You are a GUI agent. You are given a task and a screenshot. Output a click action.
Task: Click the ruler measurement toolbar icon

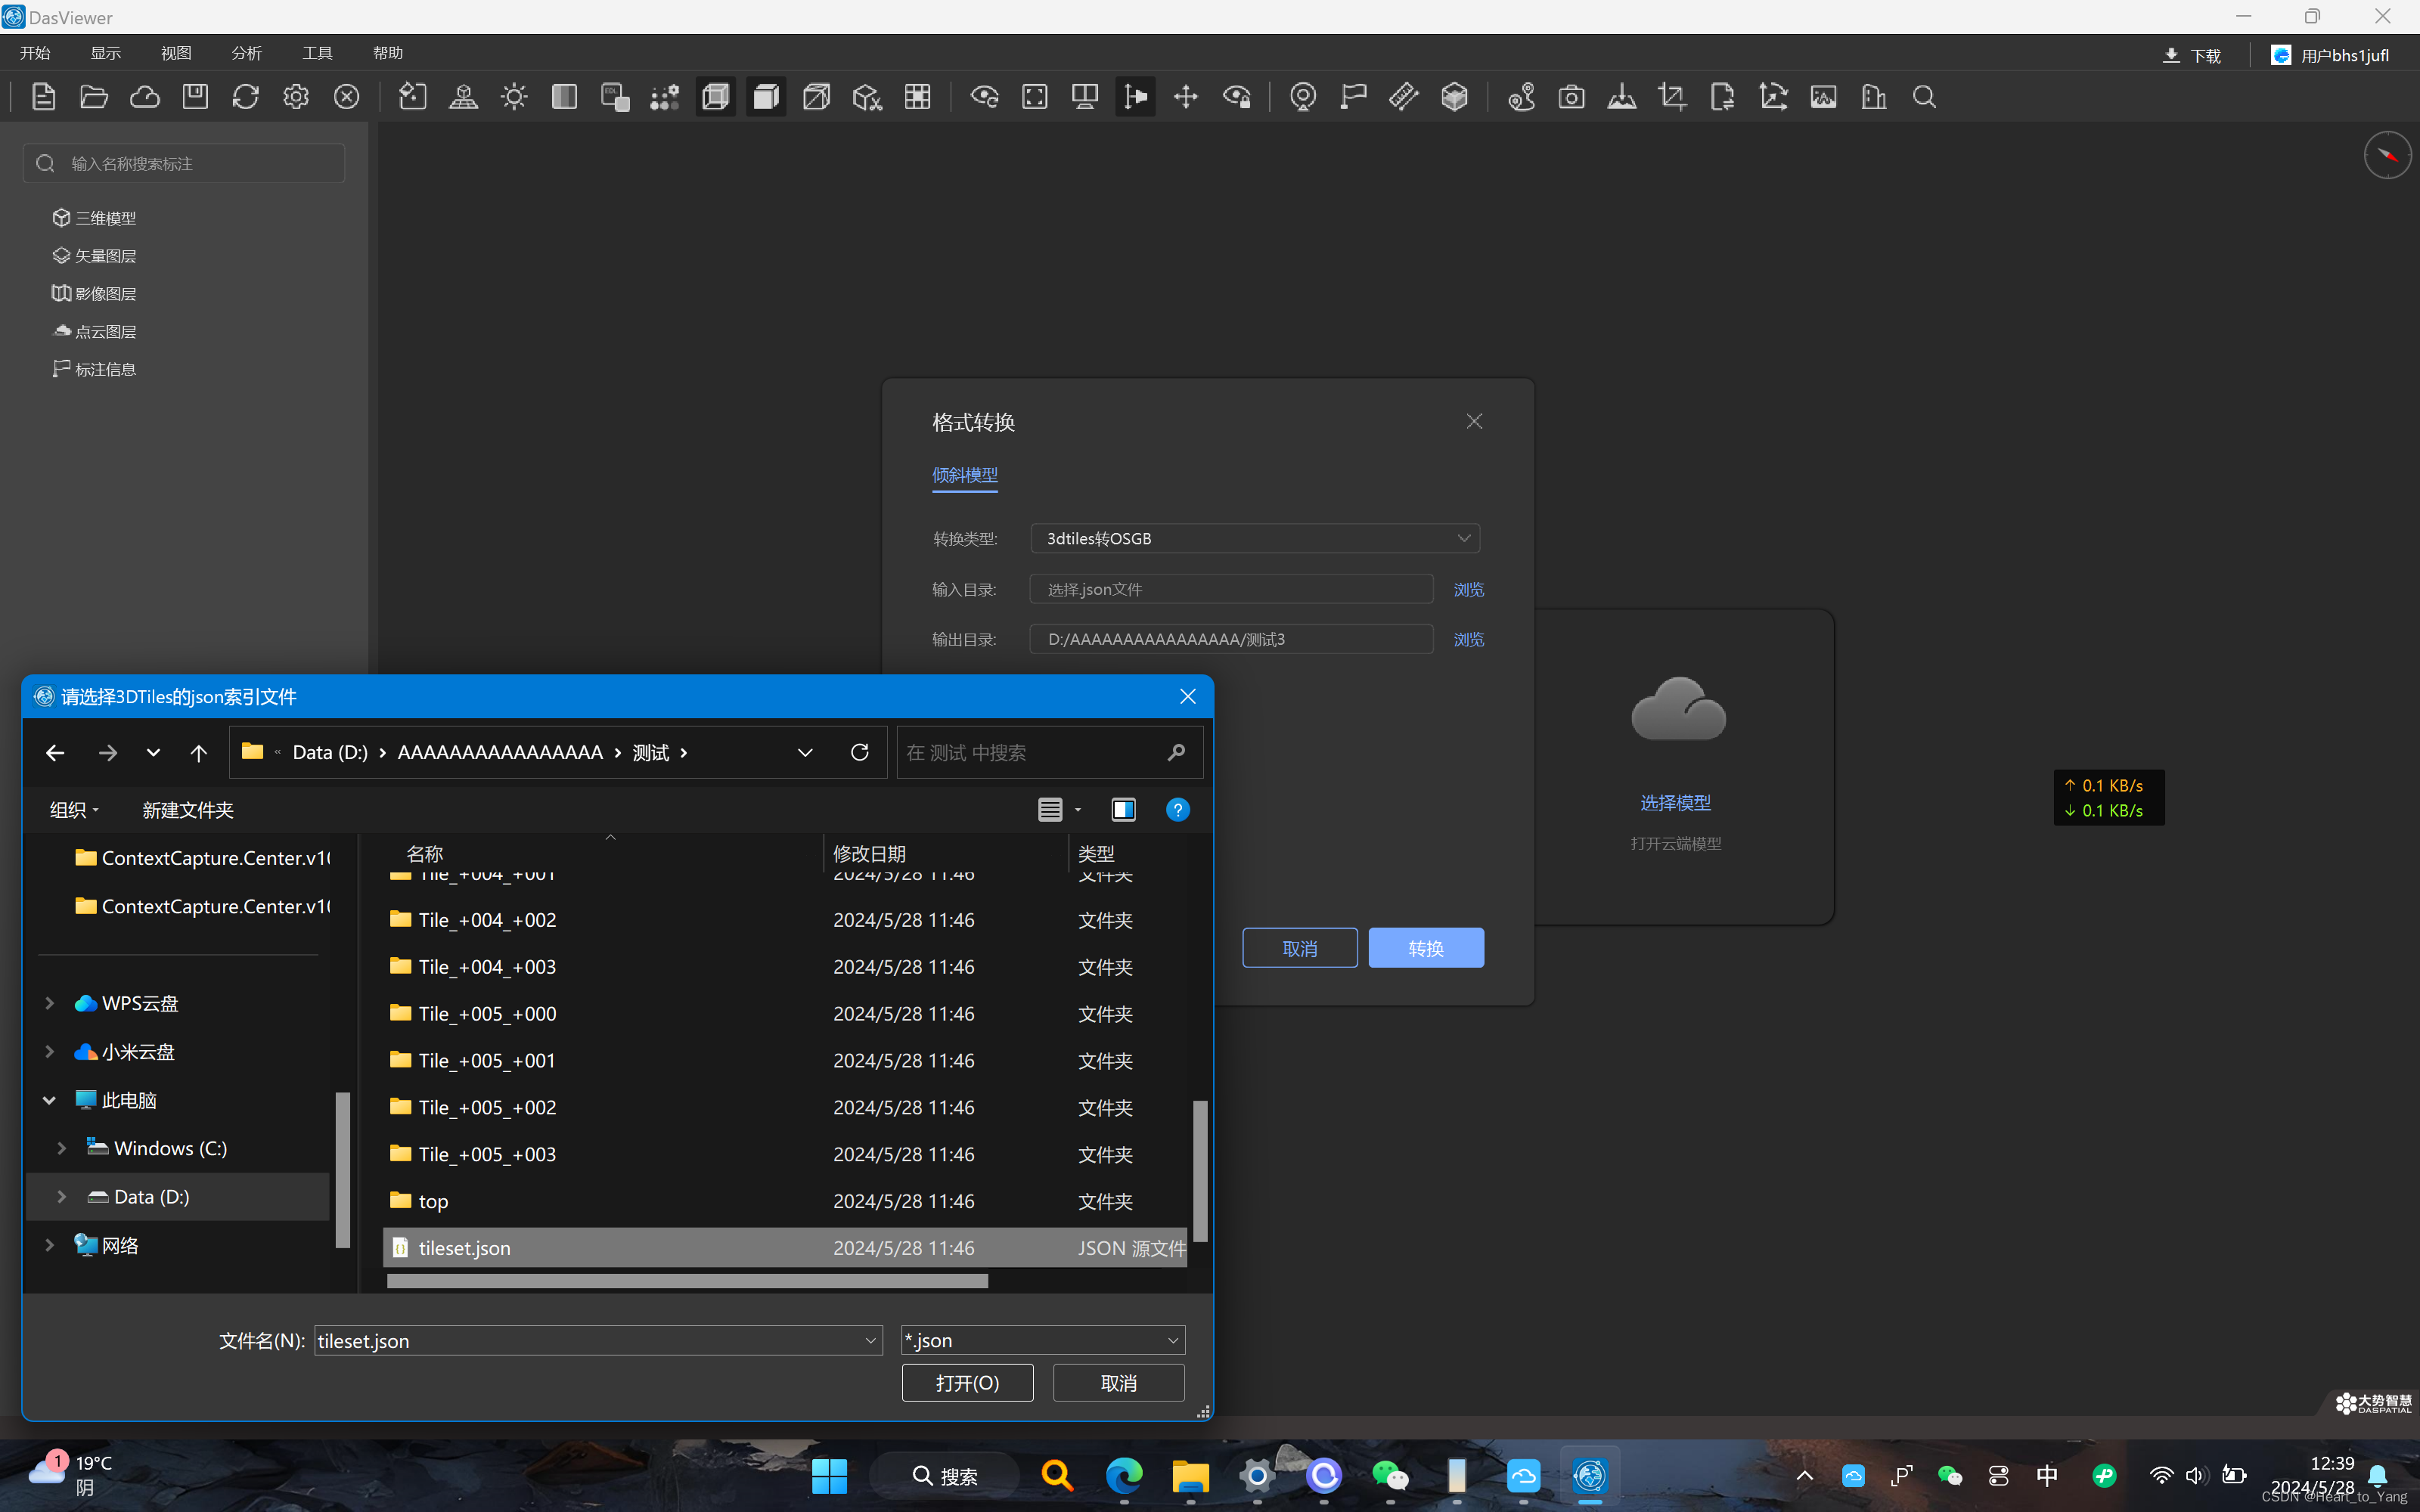click(x=1403, y=97)
